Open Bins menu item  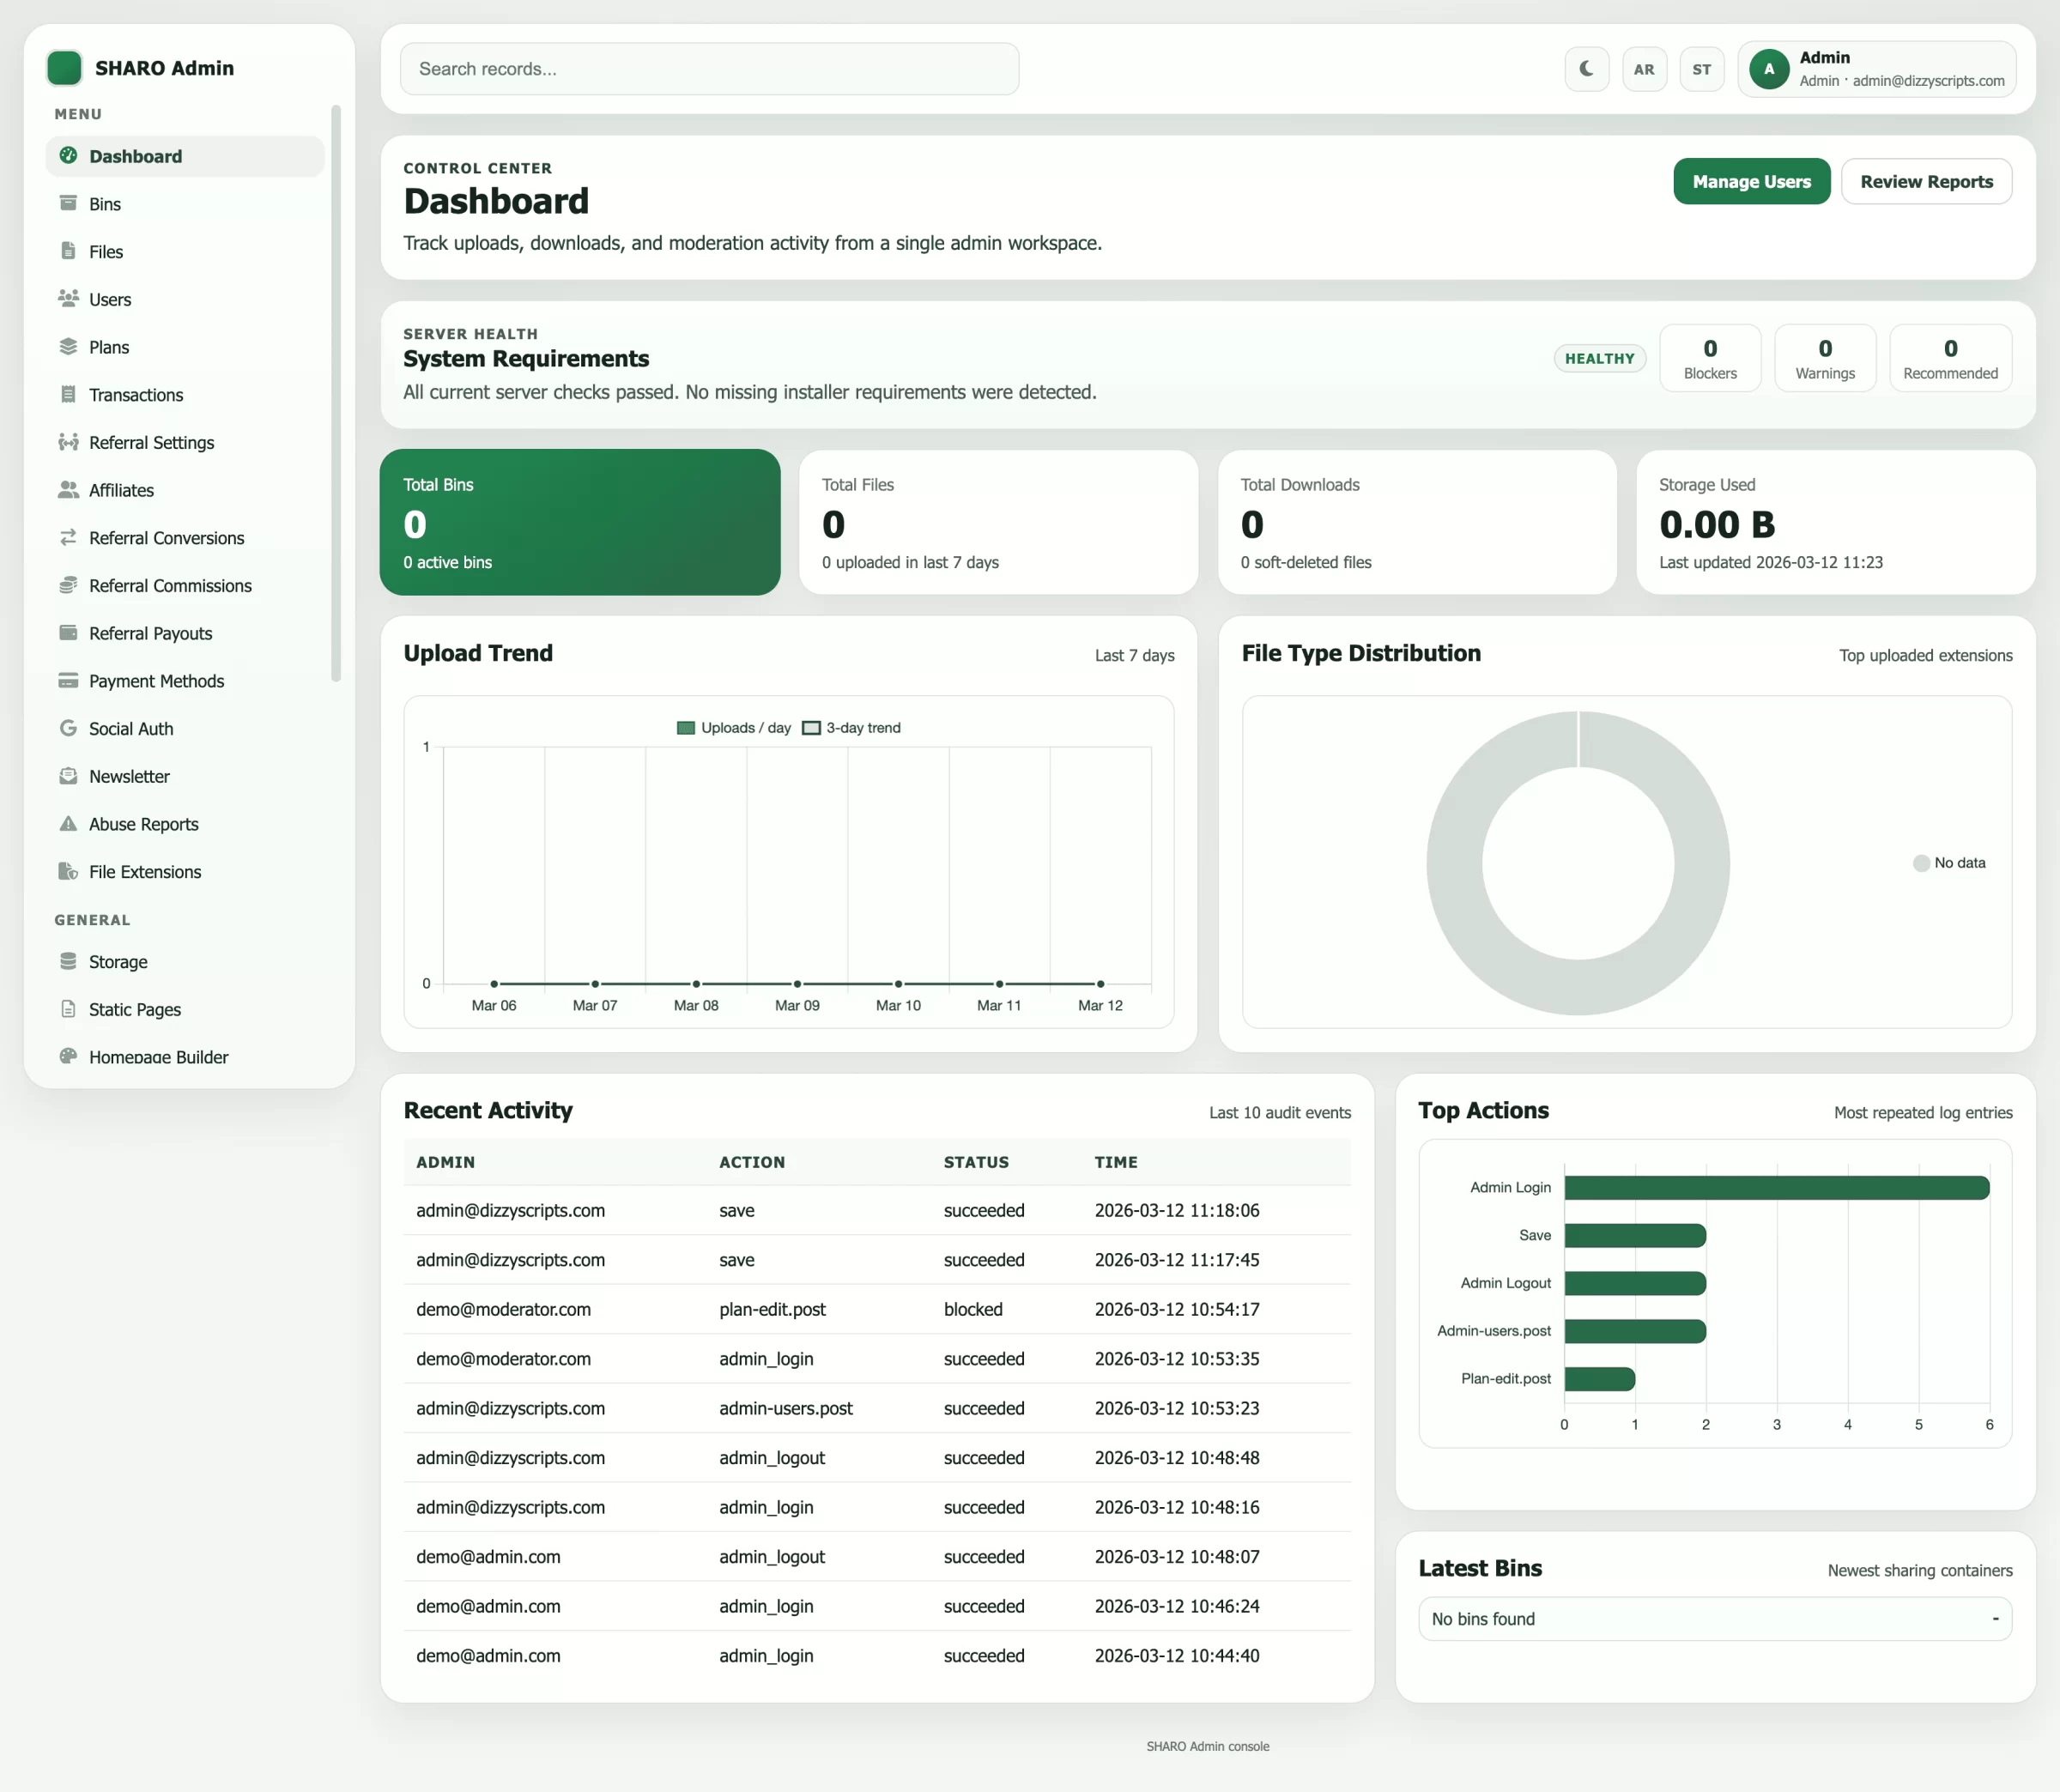click(185, 203)
